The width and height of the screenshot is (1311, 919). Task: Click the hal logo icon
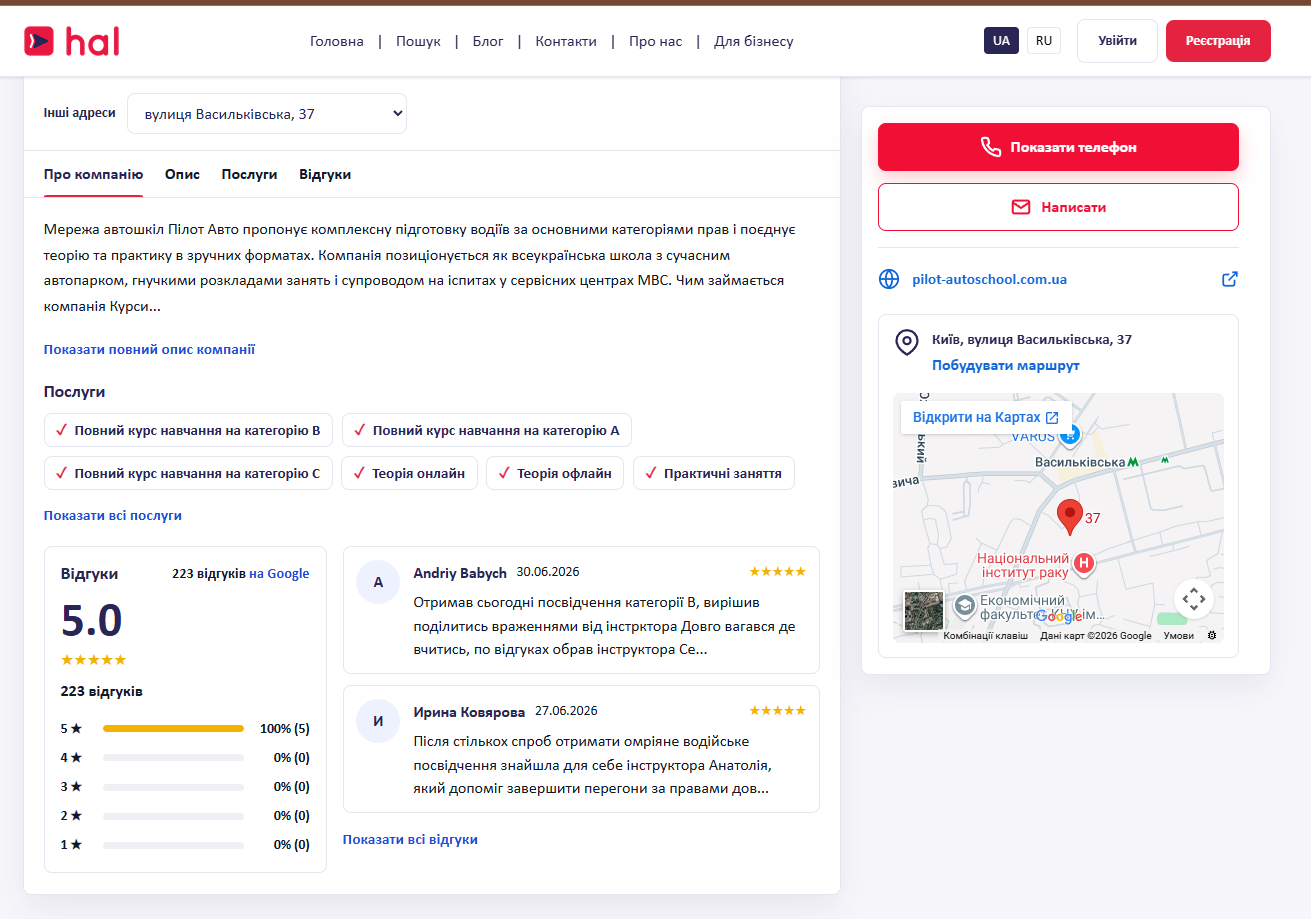pos(40,41)
